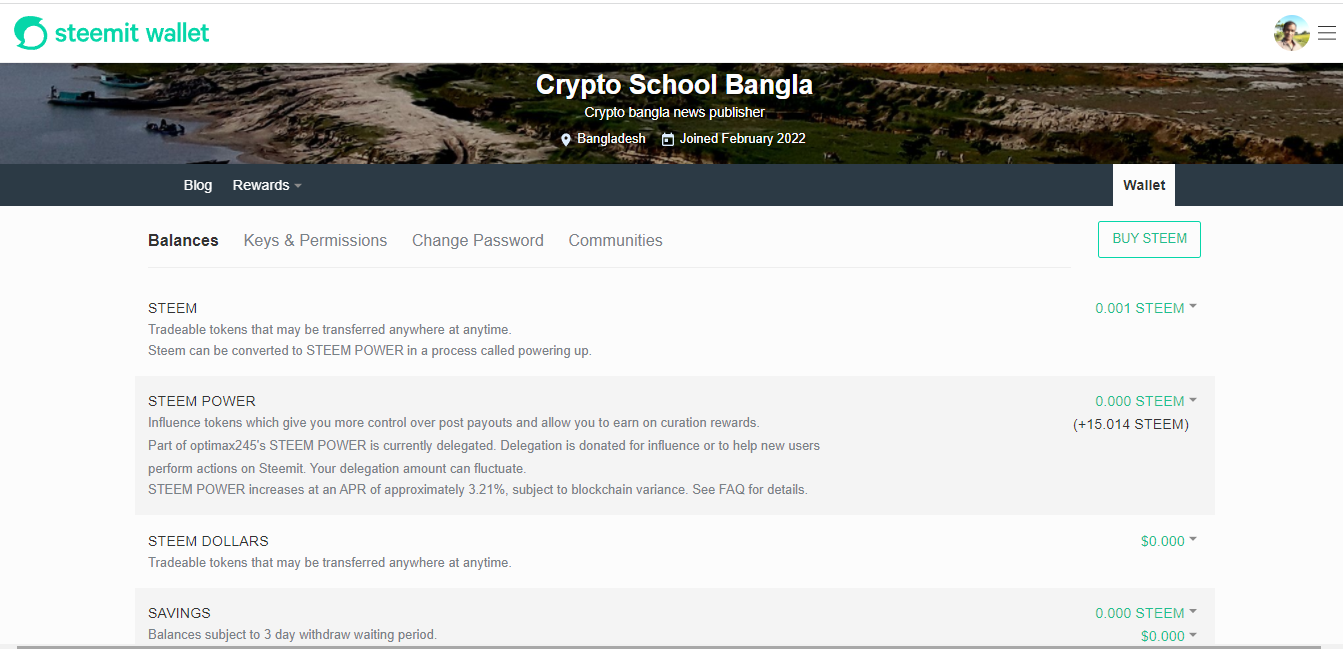Click the Joined February 2022 text
Viewport: 1343px width, 649px height.
(743, 139)
